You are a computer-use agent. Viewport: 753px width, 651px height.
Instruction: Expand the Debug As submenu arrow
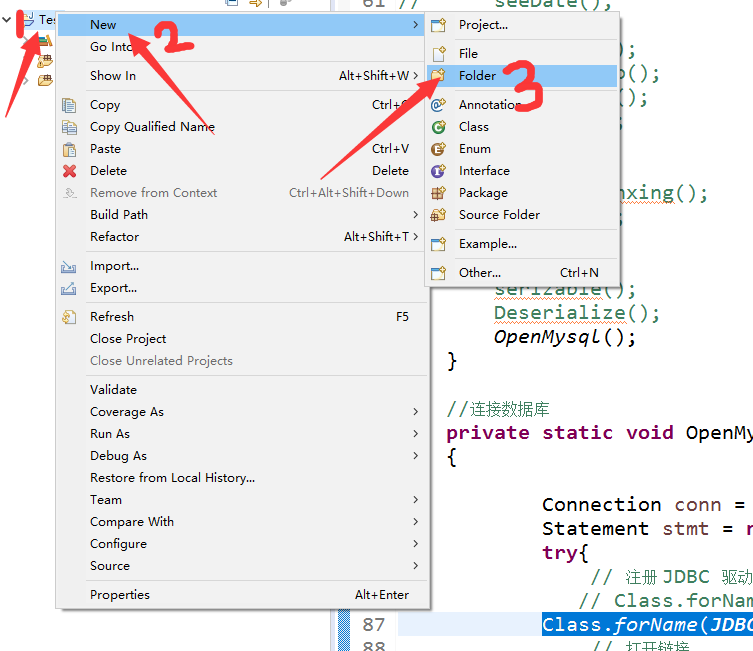415,456
